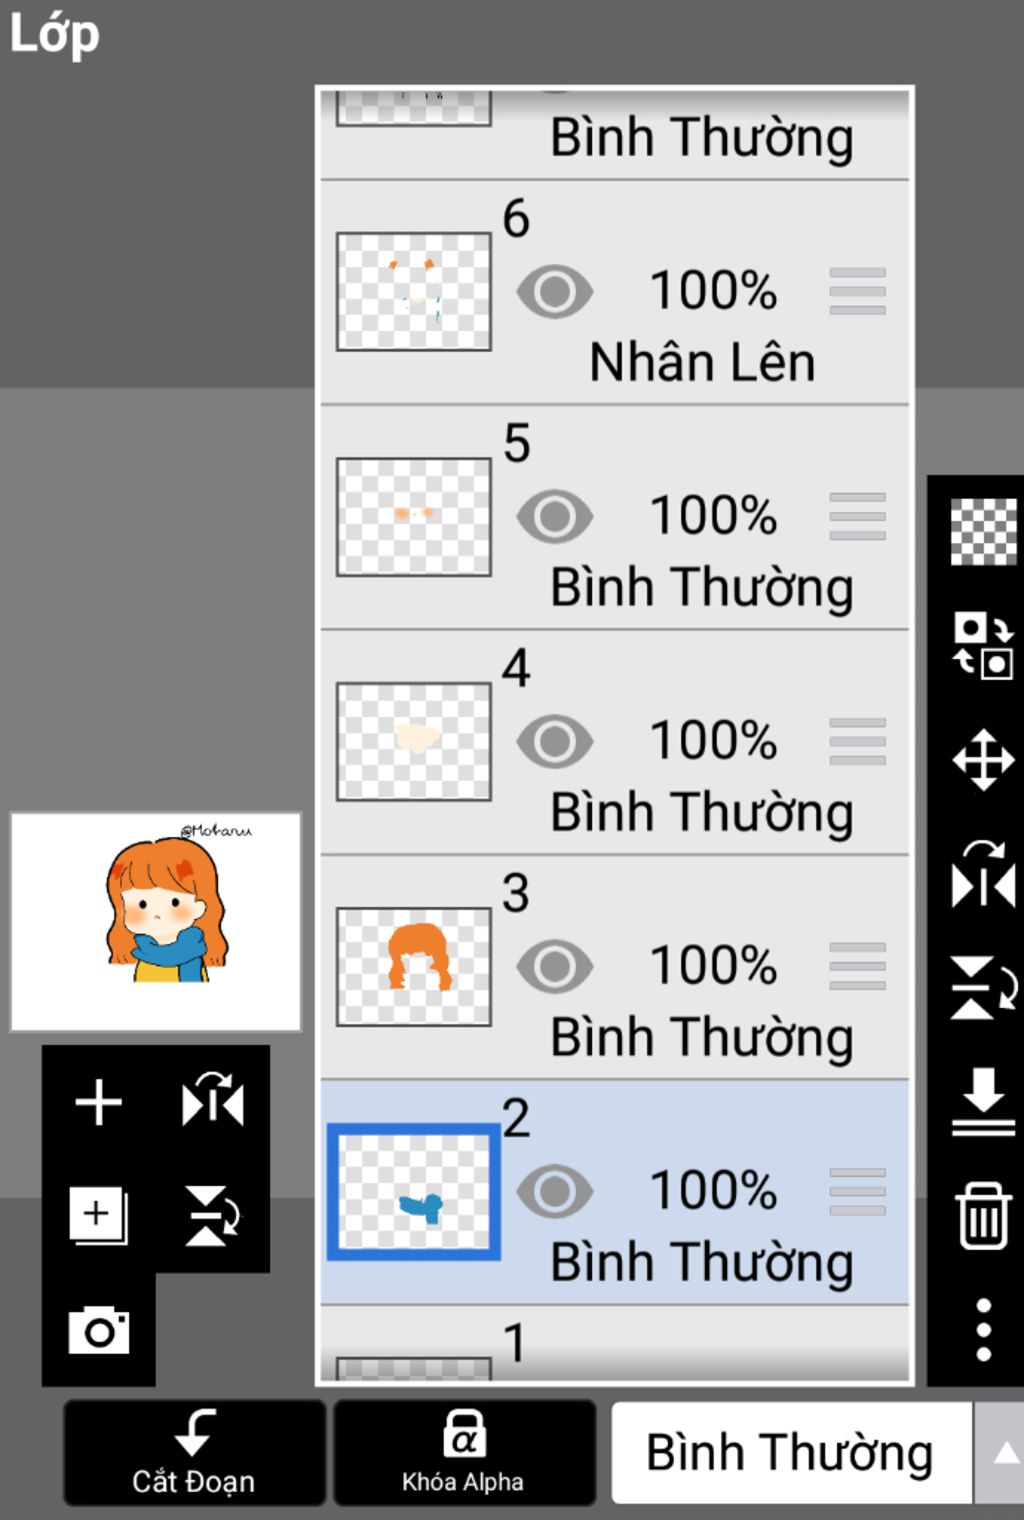Duplicate layer using the boxed plus icon
Screen dimensions: 1024x1520
[98, 1215]
